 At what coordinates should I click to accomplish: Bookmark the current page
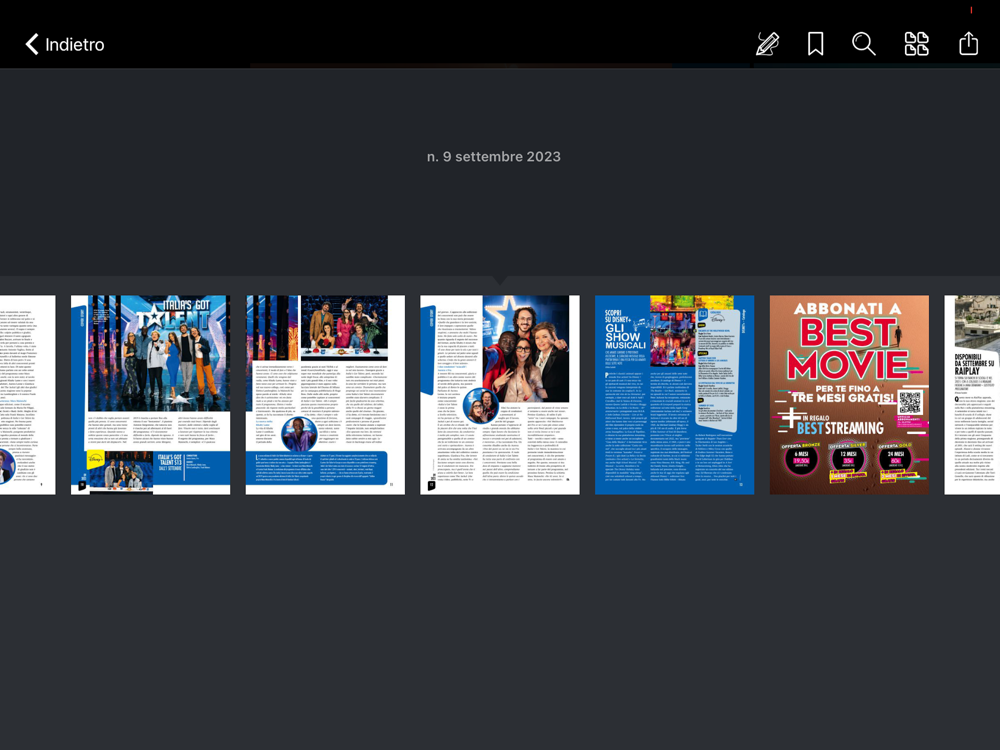click(815, 44)
